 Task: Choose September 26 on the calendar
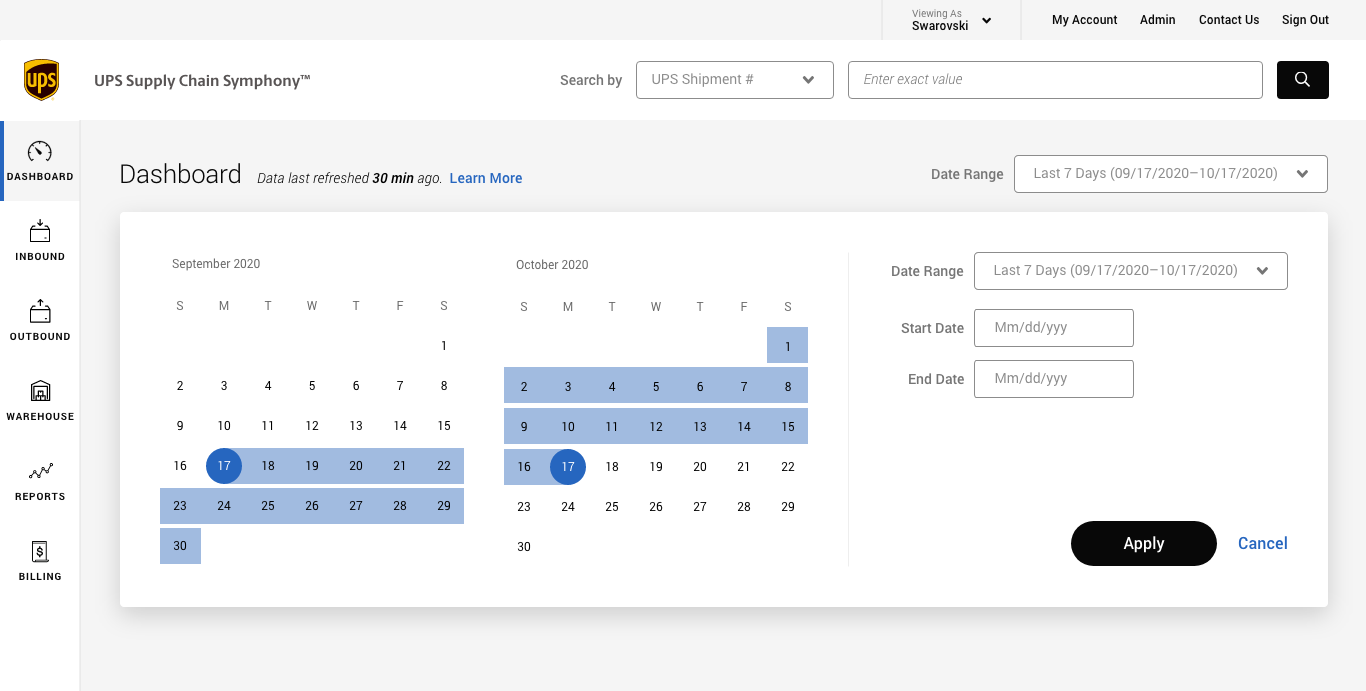coord(312,506)
